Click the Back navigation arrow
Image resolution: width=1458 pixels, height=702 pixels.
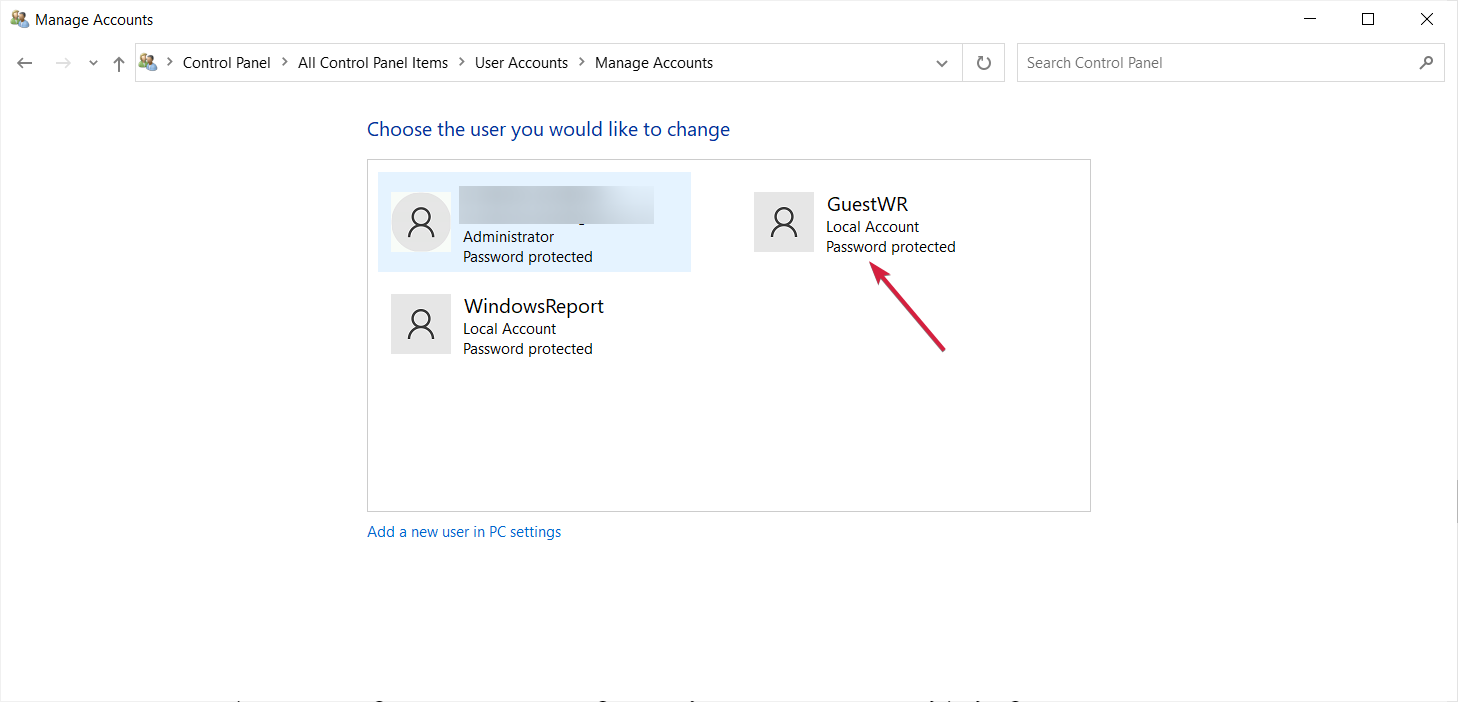tap(25, 63)
